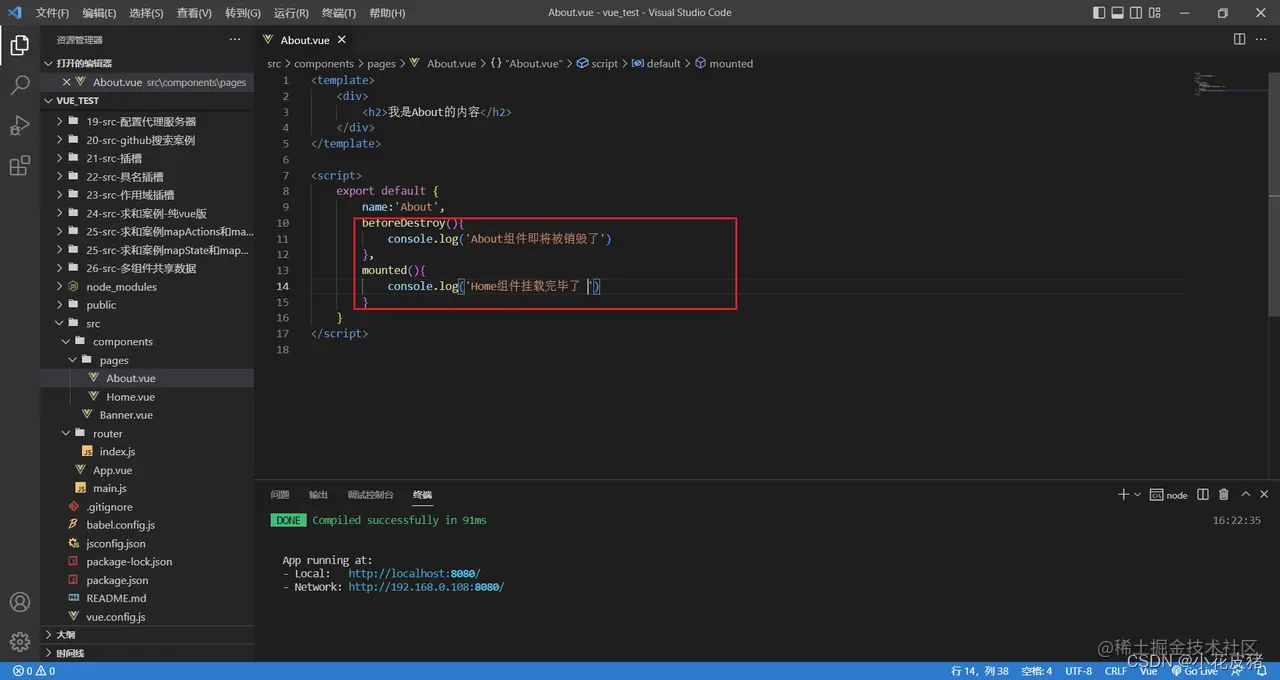
Task: Toggle the secondary sidebar layout icon
Action: (1138, 13)
